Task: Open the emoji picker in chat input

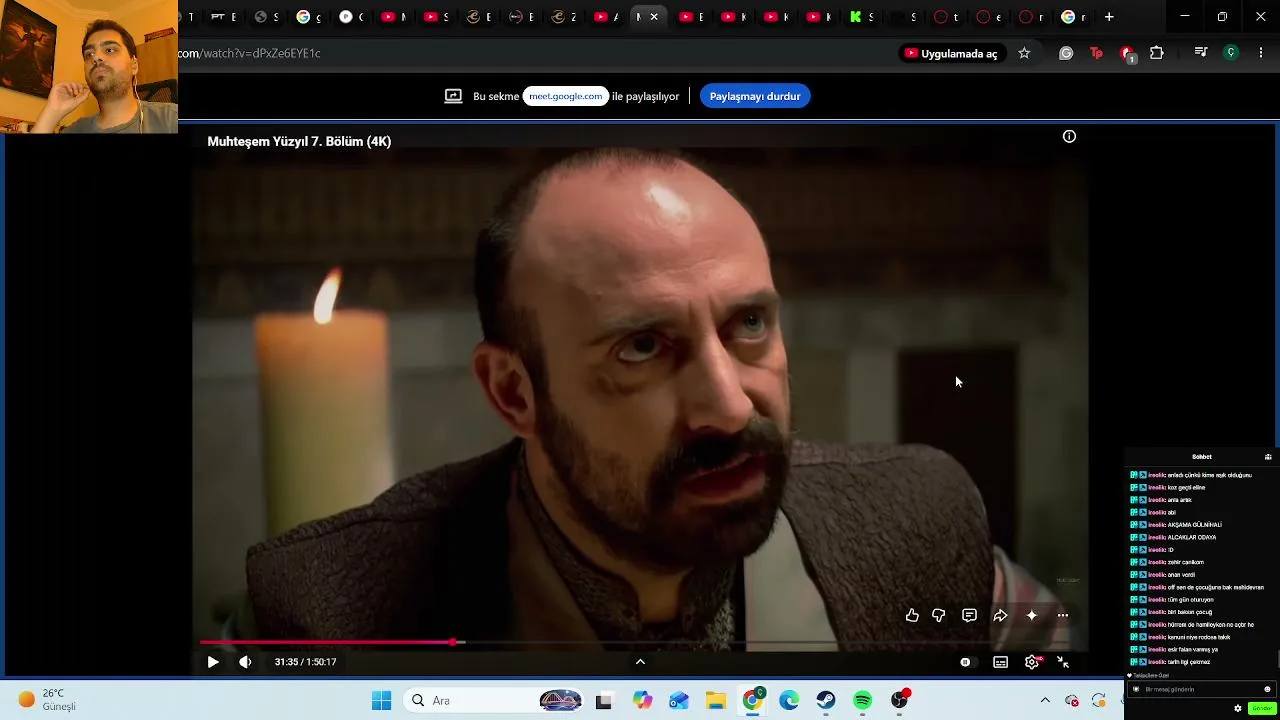Action: [x=1267, y=689]
